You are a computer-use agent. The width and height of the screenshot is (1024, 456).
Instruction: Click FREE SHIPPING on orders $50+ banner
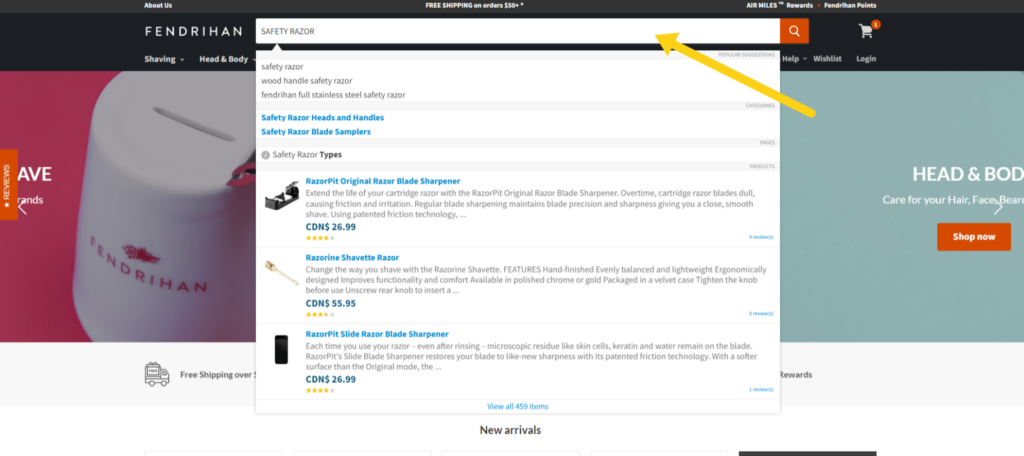(474, 5)
